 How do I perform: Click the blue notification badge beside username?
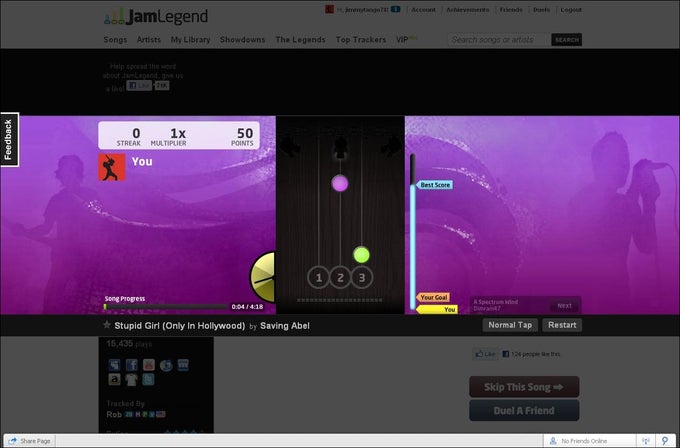click(x=396, y=9)
